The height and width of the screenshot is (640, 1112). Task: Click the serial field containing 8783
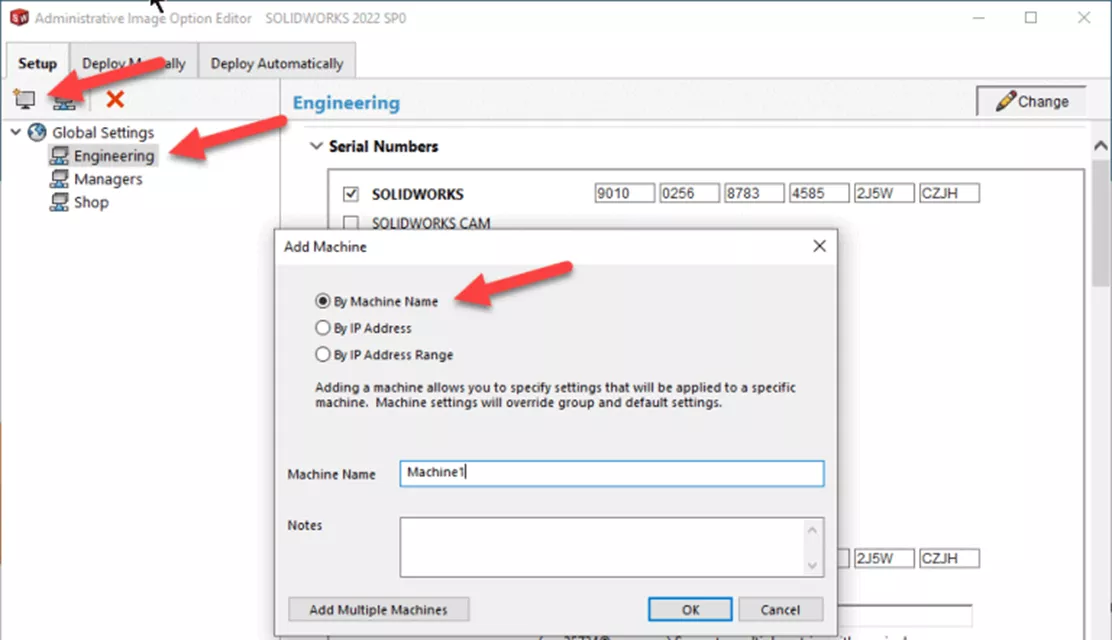[x=754, y=193]
